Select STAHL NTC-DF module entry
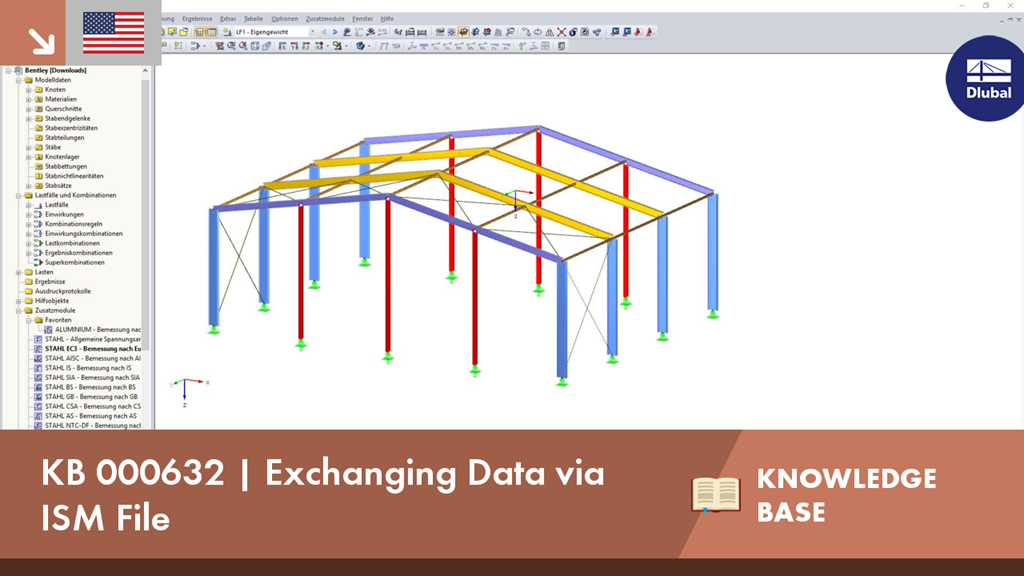The height and width of the screenshot is (576, 1024). pyautogui.click(x=92, y=426)
